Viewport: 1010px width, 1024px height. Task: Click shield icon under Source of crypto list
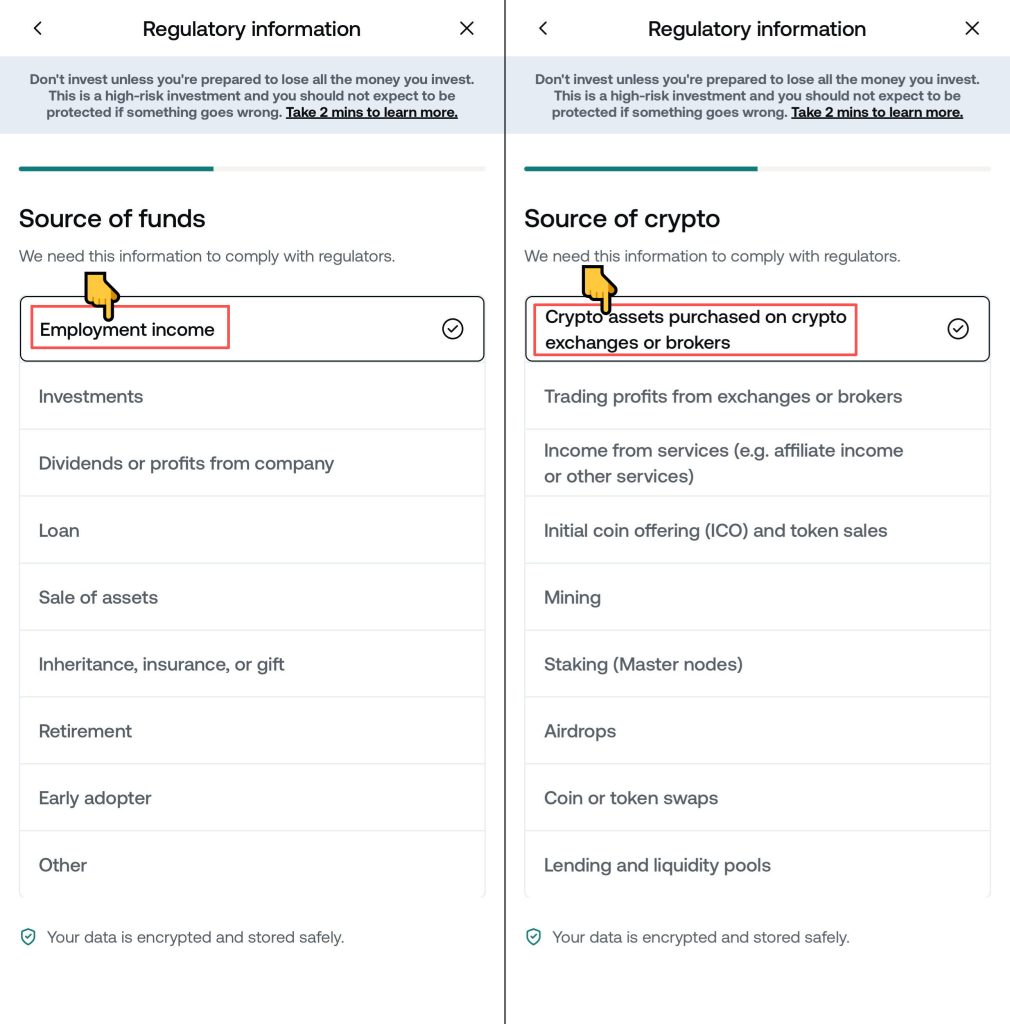pyautogui.click(x=533, y=937)
